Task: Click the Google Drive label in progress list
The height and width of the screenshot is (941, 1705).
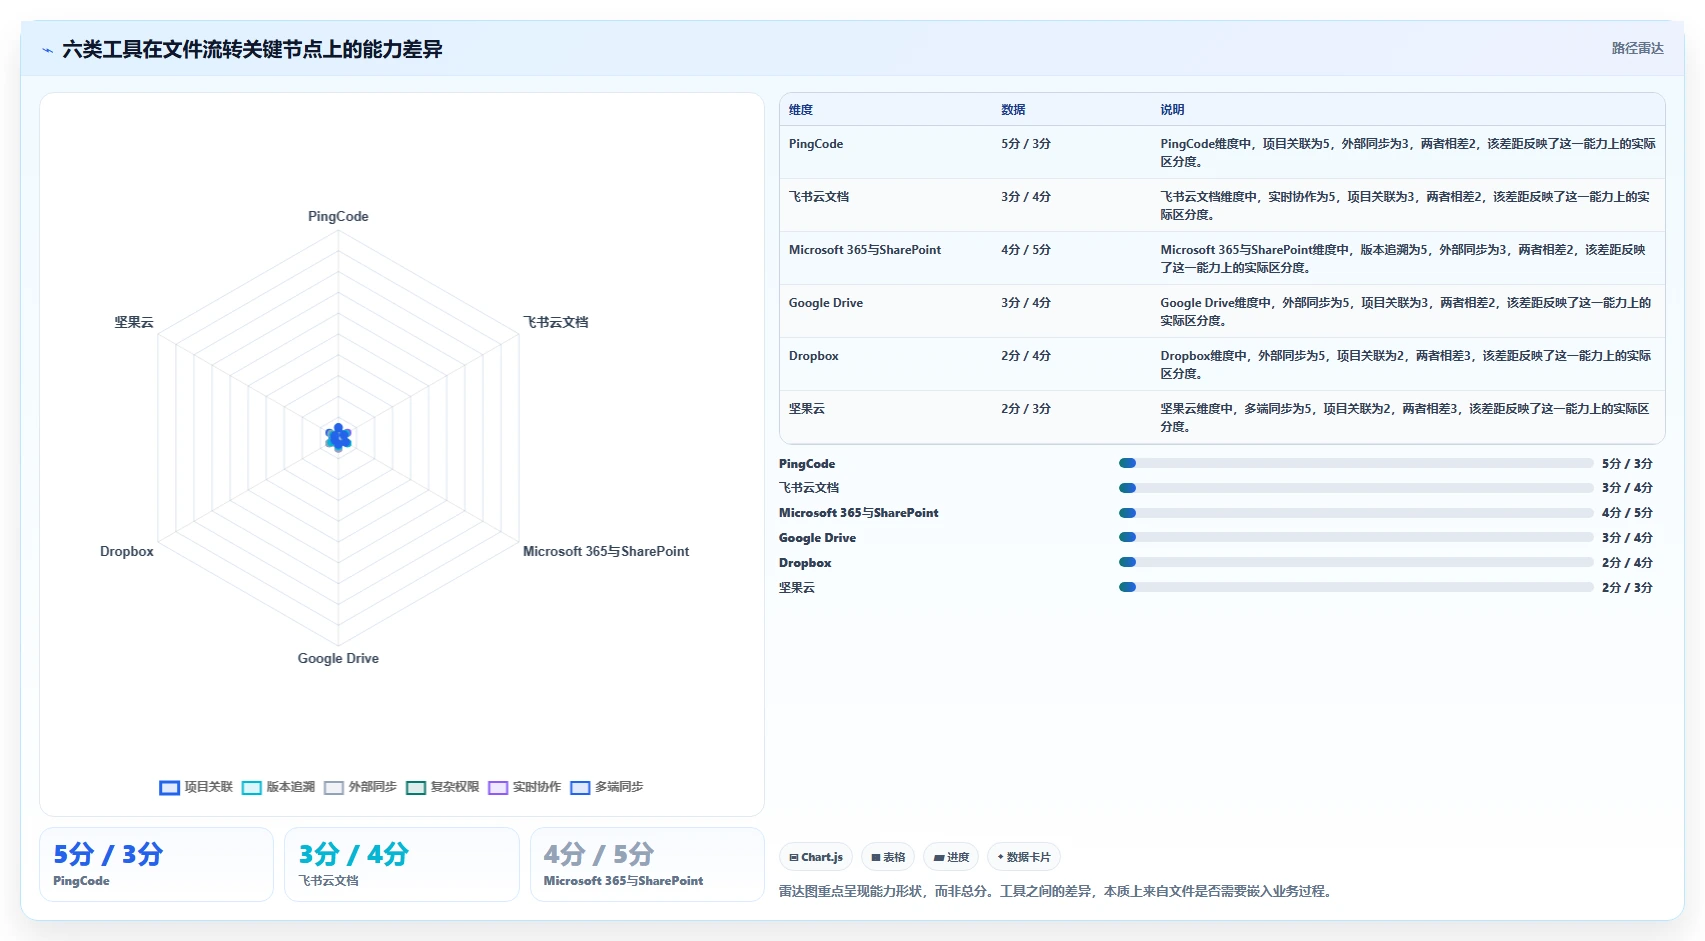Action: point(818,538)
